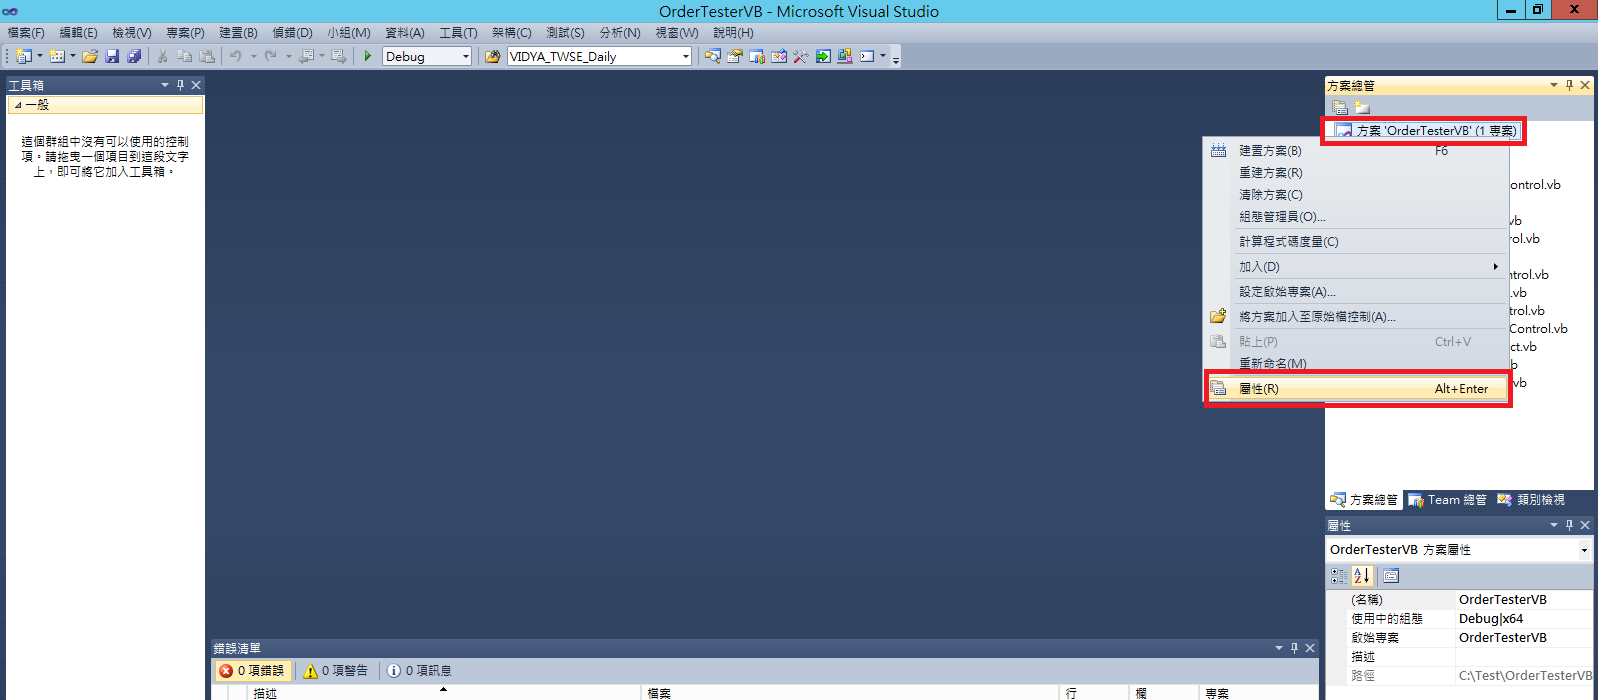1598x700 pixels.
Task: Open Solution Explorer from the toolbar icon
Action: tap(712, 56)
